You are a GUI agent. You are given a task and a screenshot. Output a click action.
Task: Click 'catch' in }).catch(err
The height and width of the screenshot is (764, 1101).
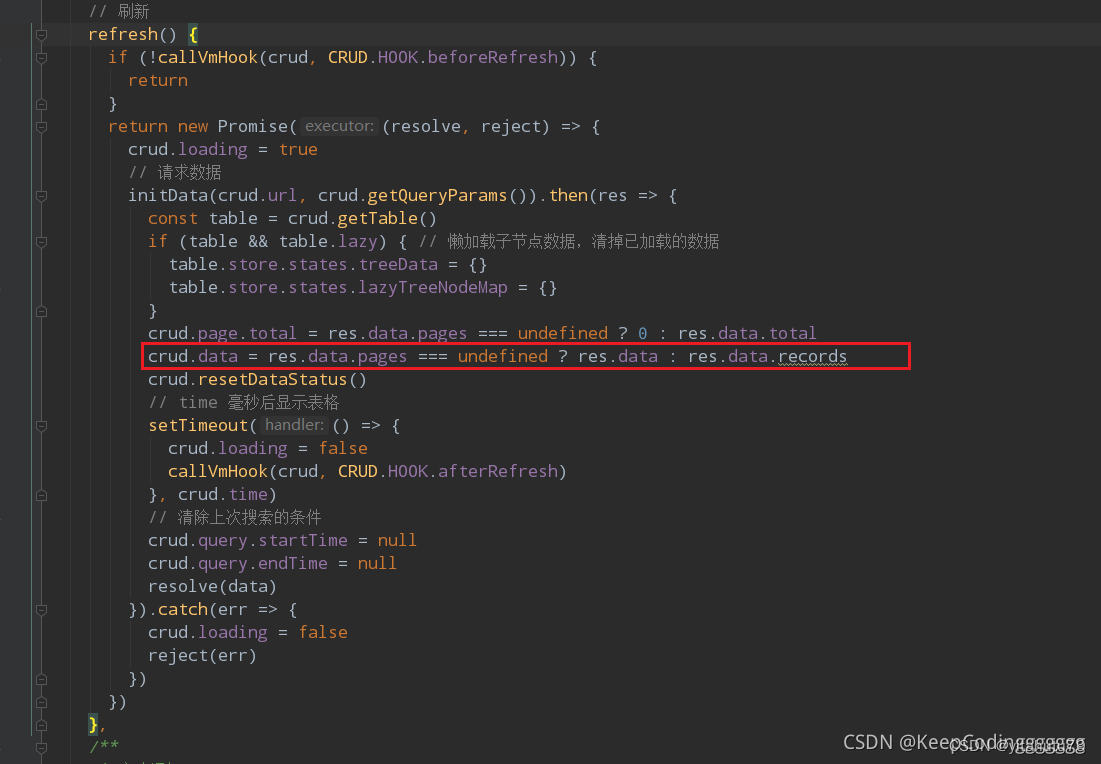[183, 610]
